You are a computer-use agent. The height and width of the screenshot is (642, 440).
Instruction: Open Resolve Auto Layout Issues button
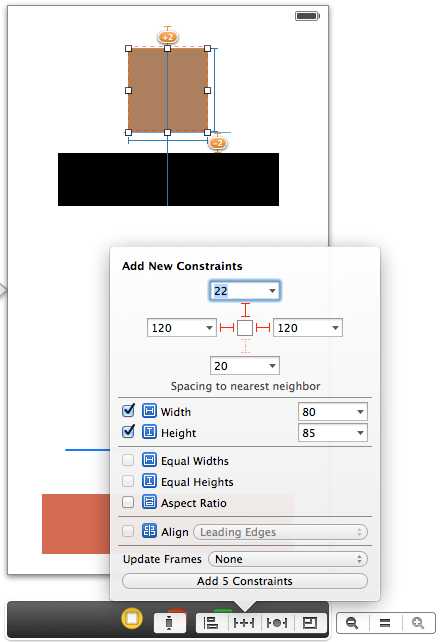pyautogui.click(x=277, y=623)
